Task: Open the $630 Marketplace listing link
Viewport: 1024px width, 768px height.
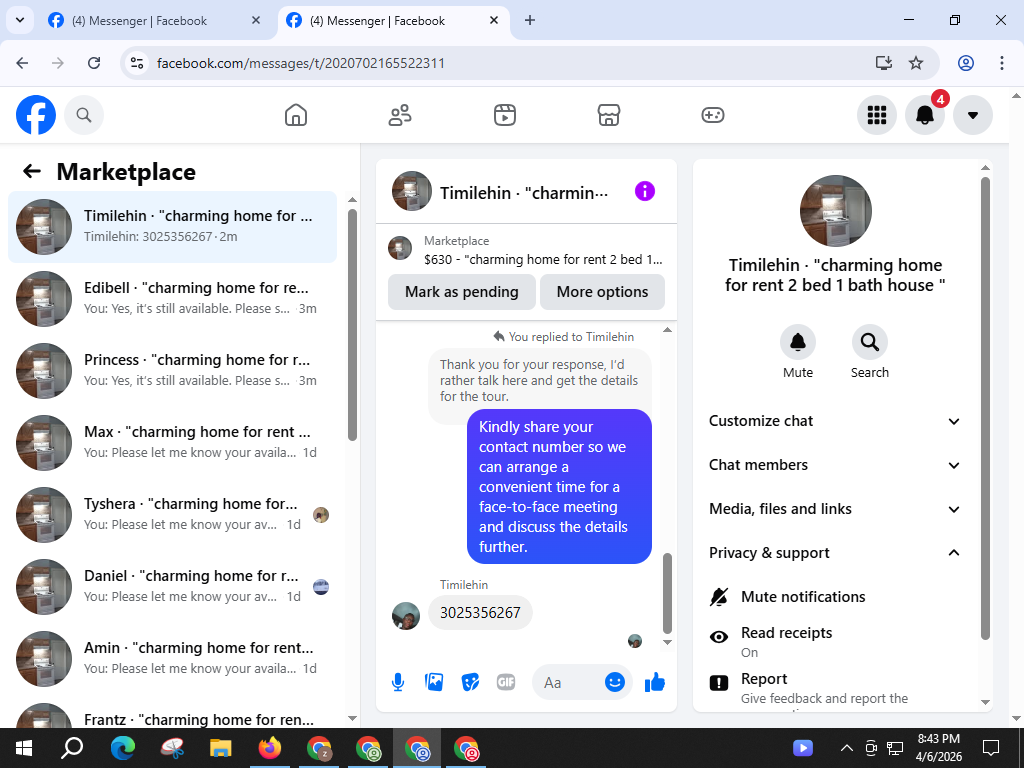Action: click(526, 250)
